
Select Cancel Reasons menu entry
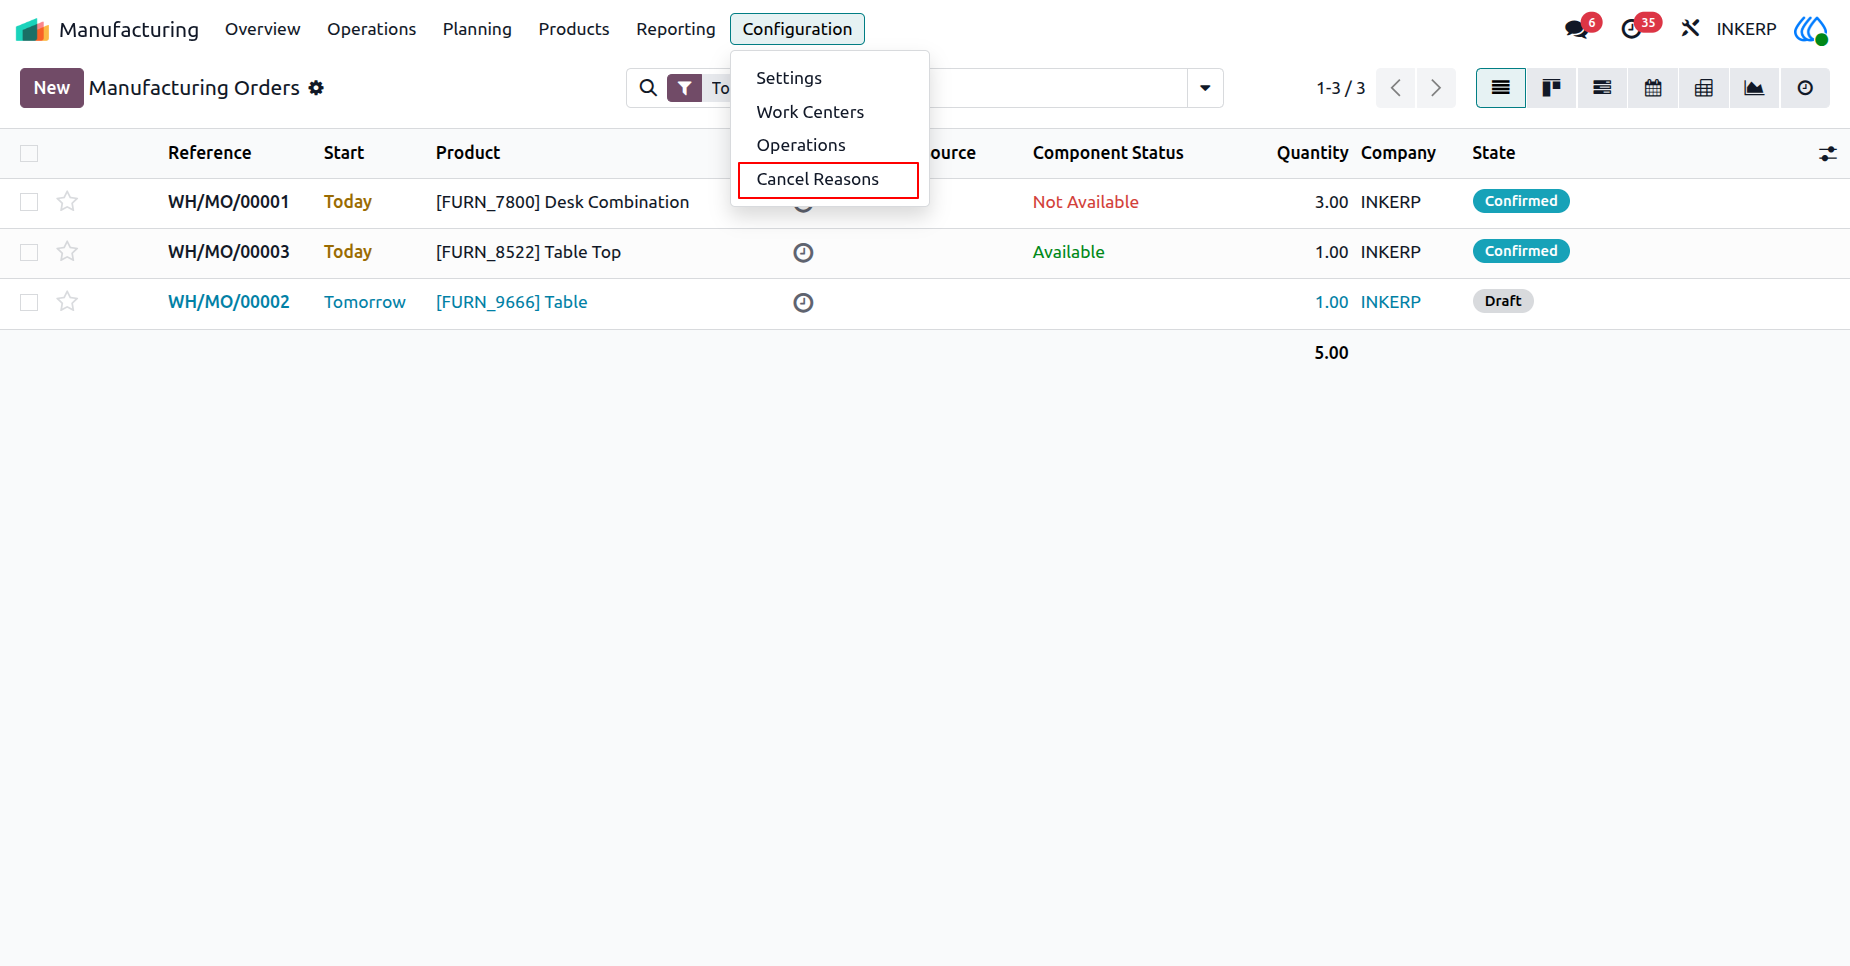point(828,180)
